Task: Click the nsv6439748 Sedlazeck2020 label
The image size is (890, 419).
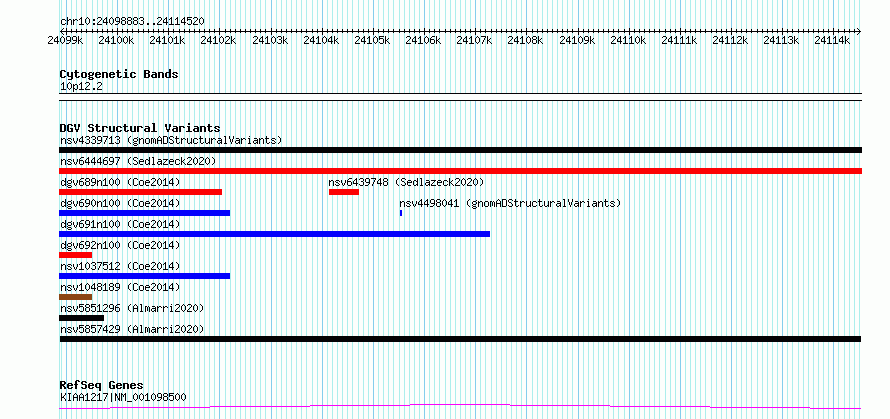Action: coord(406,182)
